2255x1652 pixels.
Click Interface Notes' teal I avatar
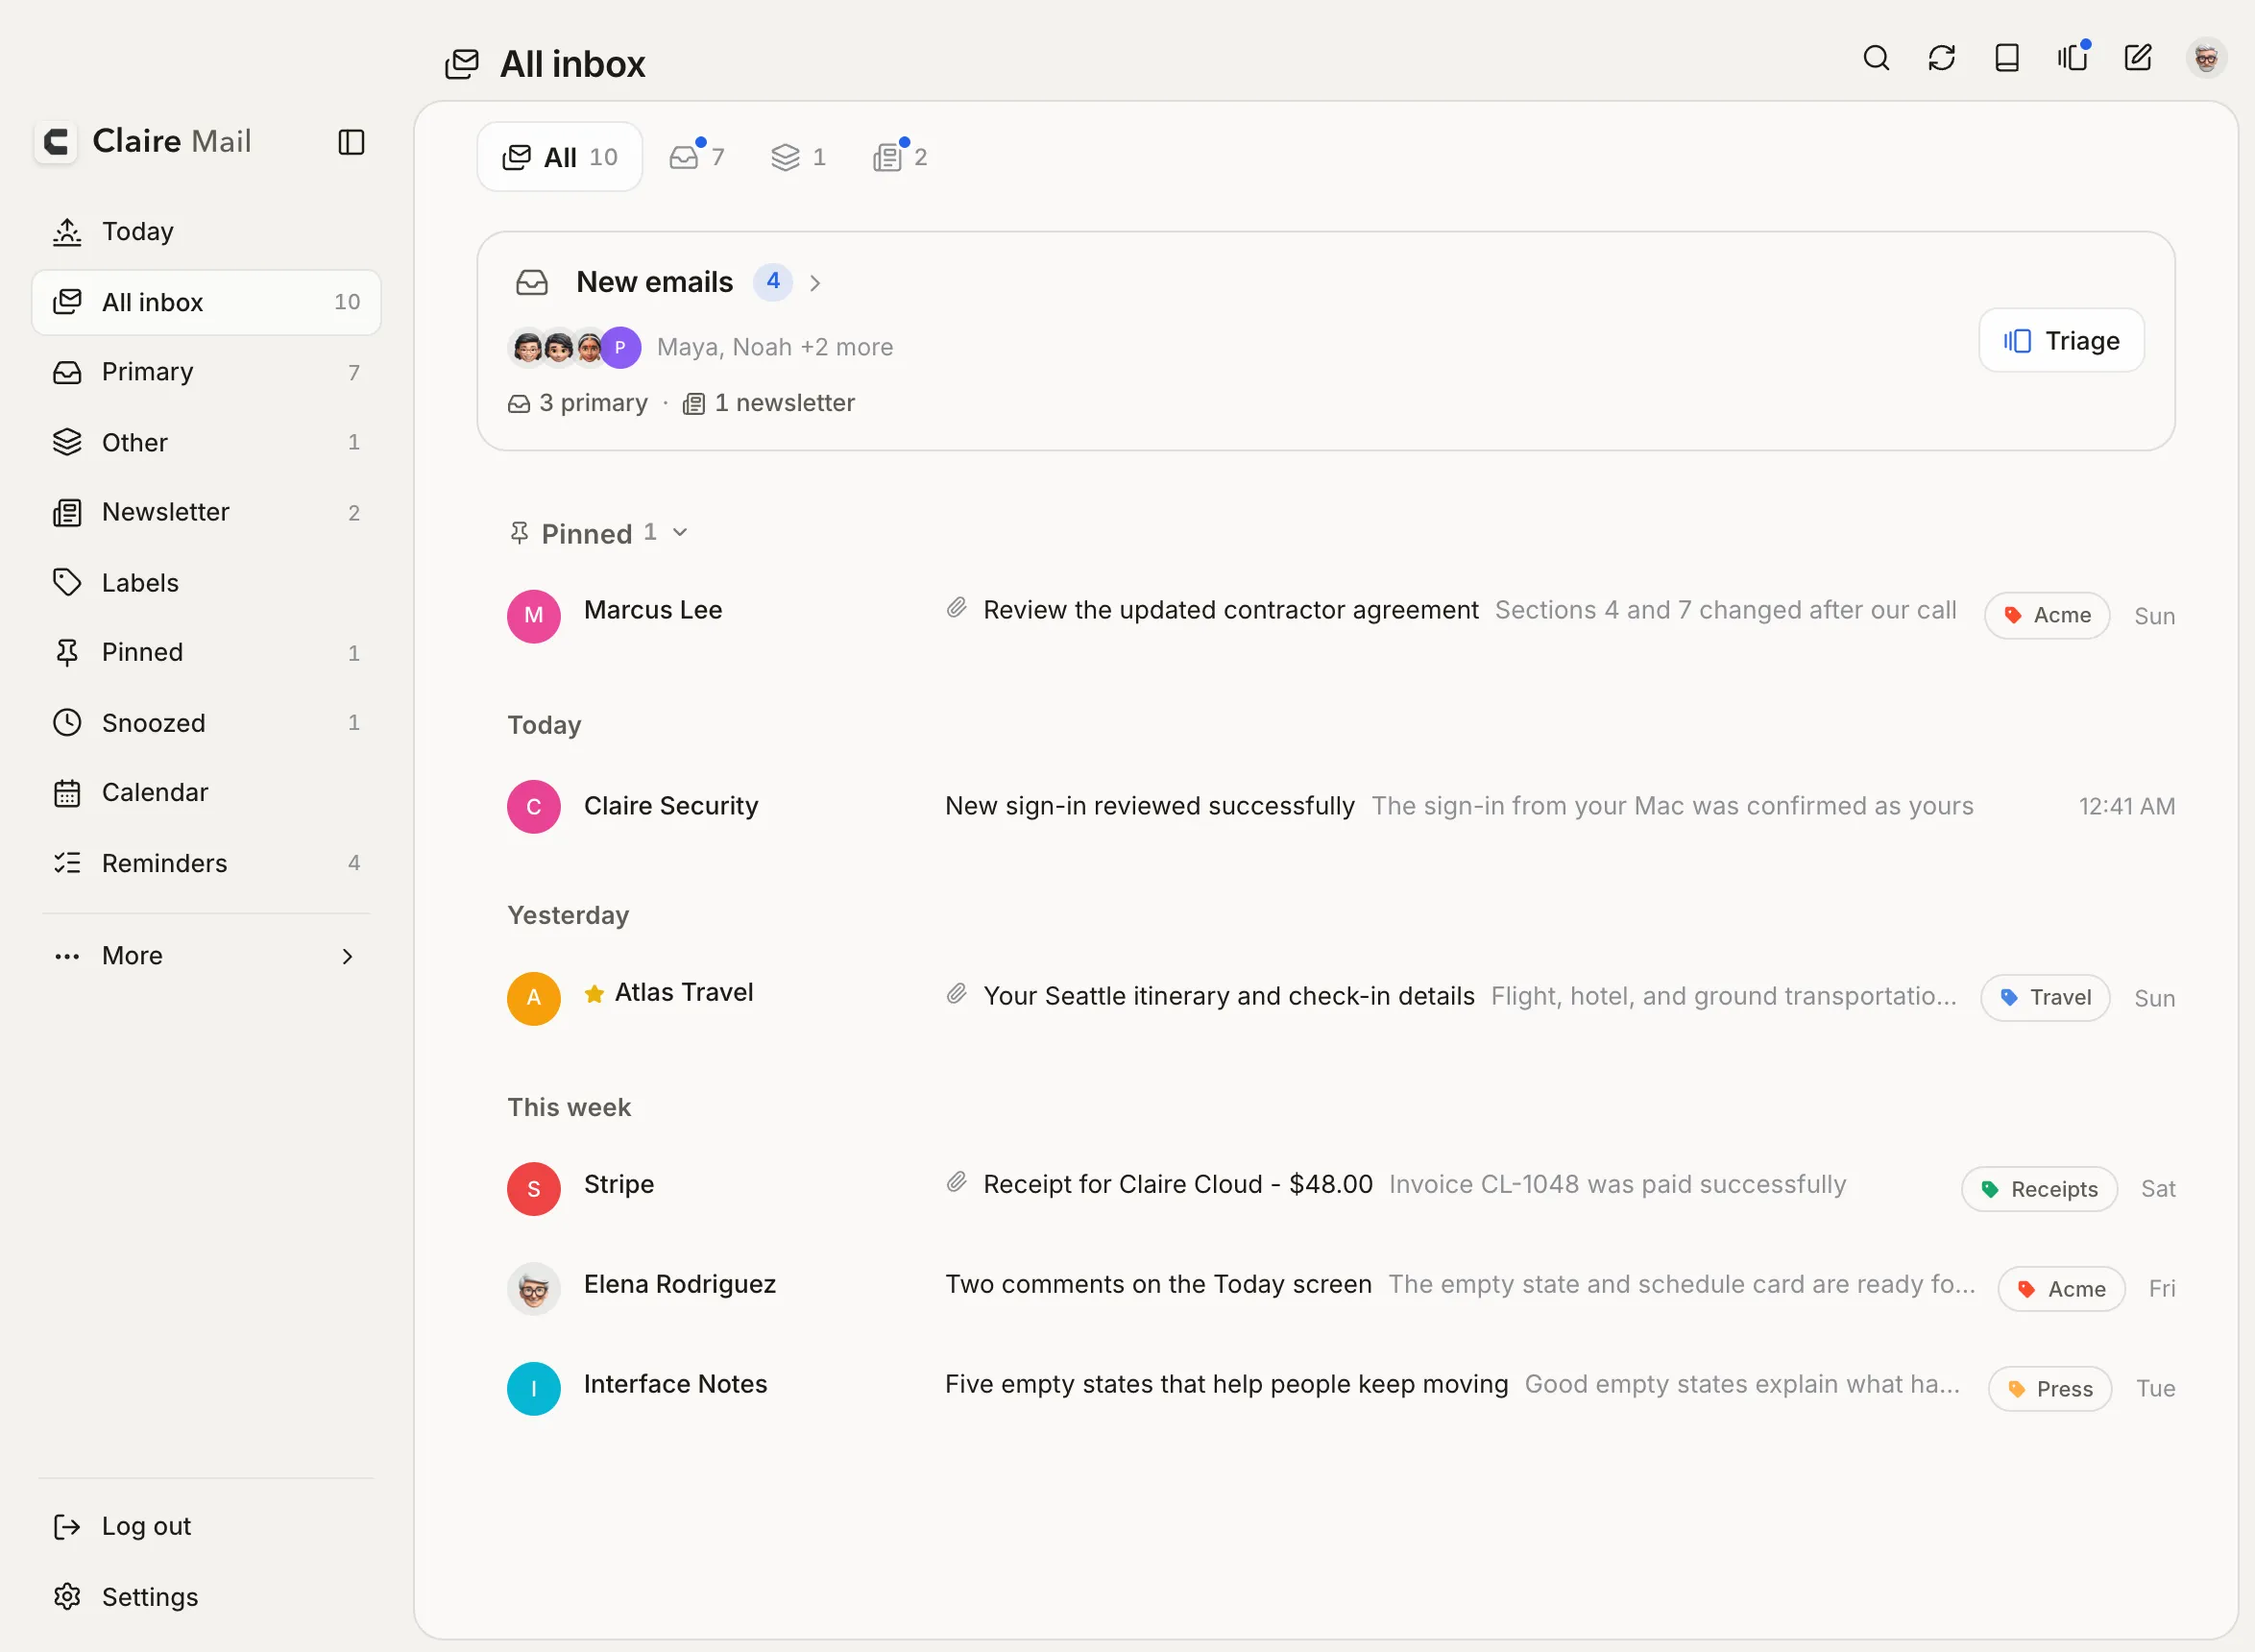point(534,1388)
